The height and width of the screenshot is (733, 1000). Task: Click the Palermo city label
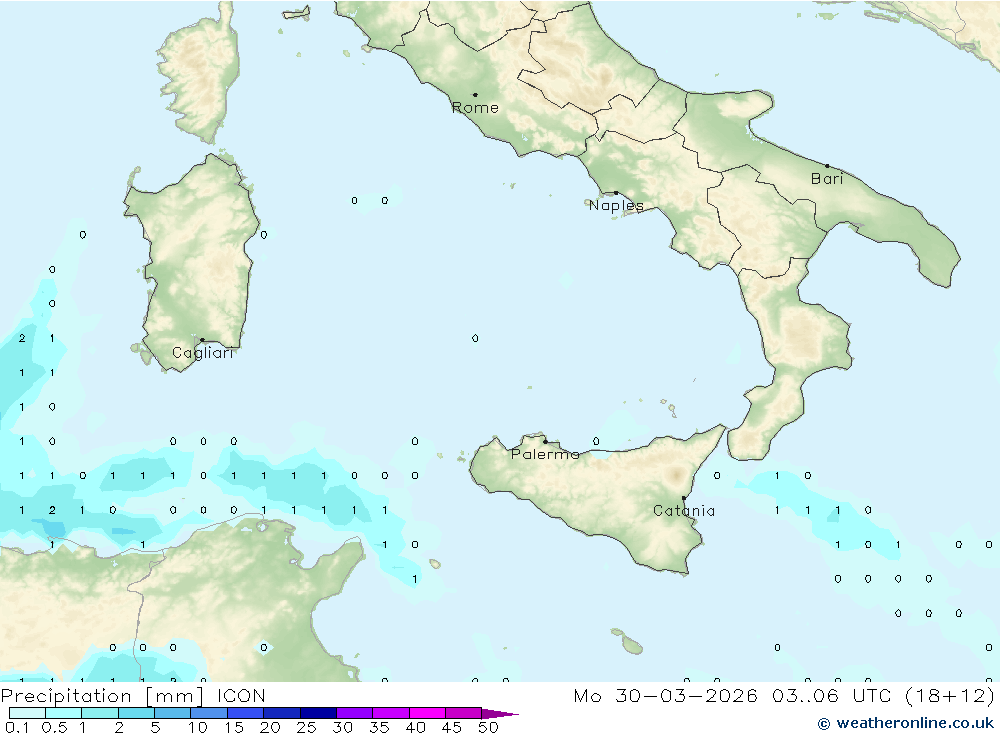pyautogui.click(x=545, y=454)
